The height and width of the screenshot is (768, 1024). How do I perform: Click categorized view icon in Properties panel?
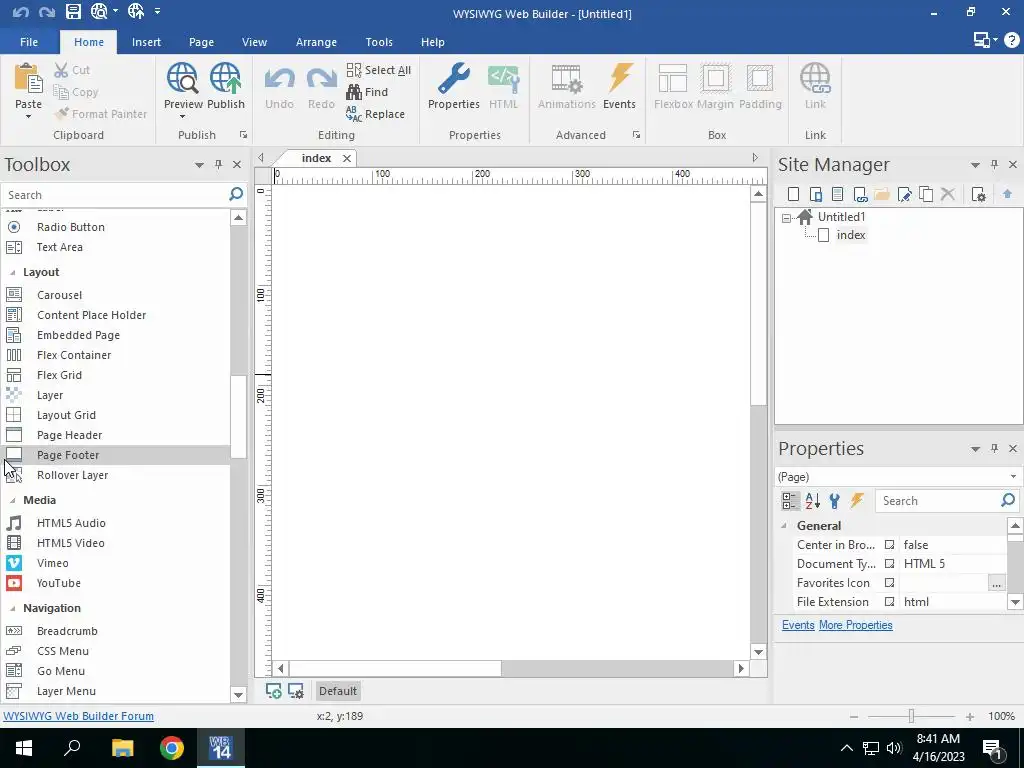click(790, 501)
